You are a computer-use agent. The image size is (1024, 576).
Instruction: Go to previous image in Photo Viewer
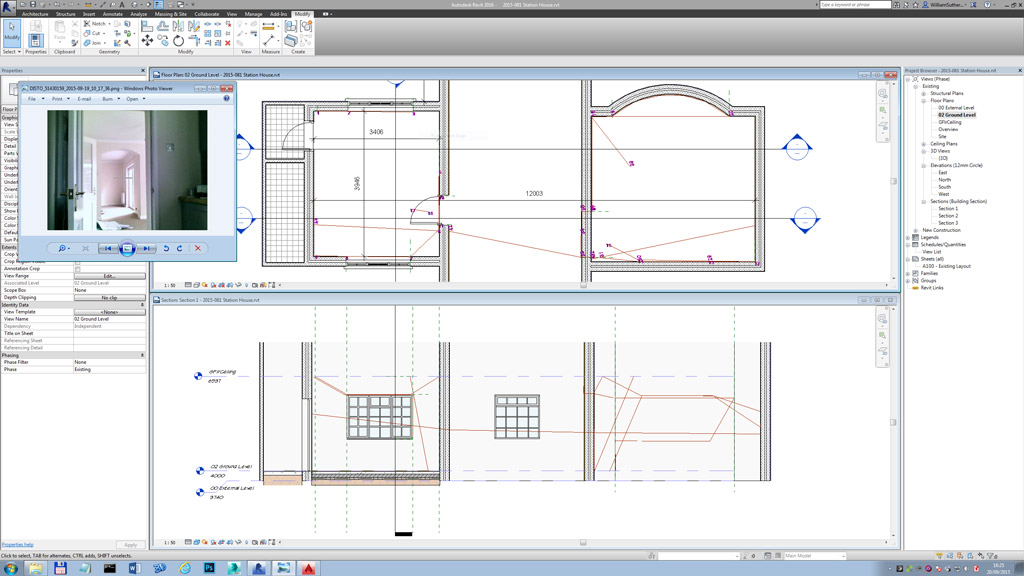click(108, 248)
